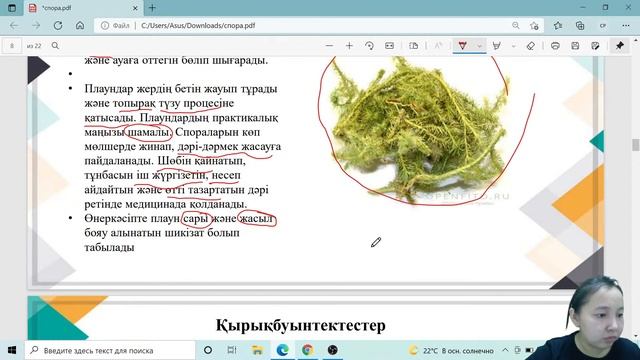Search within the PDF document
This screenshot has height=360, width=640.
coord(56,46)
